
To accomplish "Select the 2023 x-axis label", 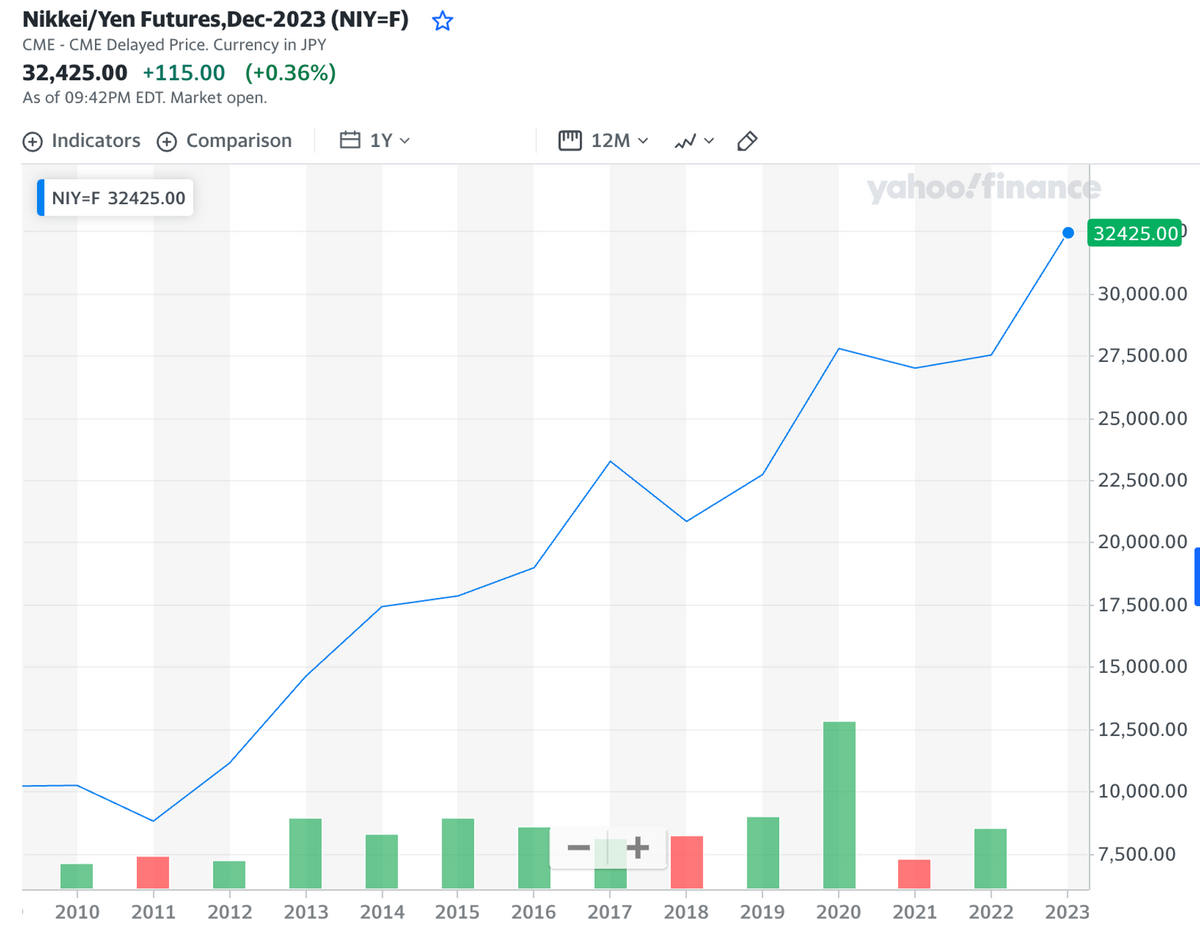I will click(1067, 912).
